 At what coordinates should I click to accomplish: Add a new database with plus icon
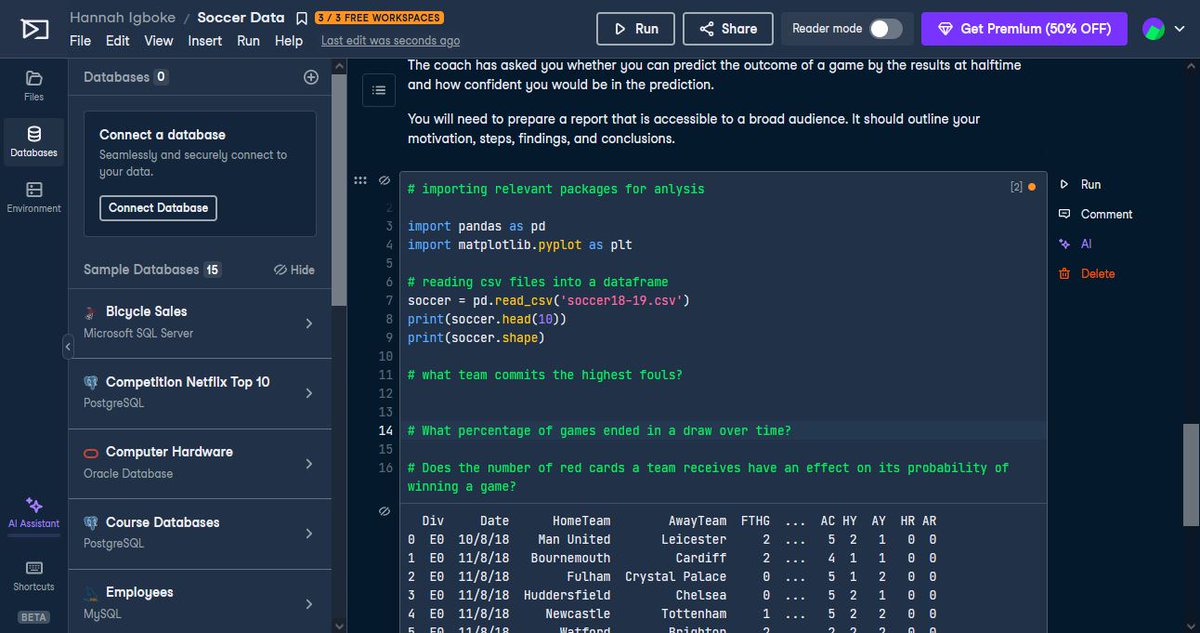point(311,77)
